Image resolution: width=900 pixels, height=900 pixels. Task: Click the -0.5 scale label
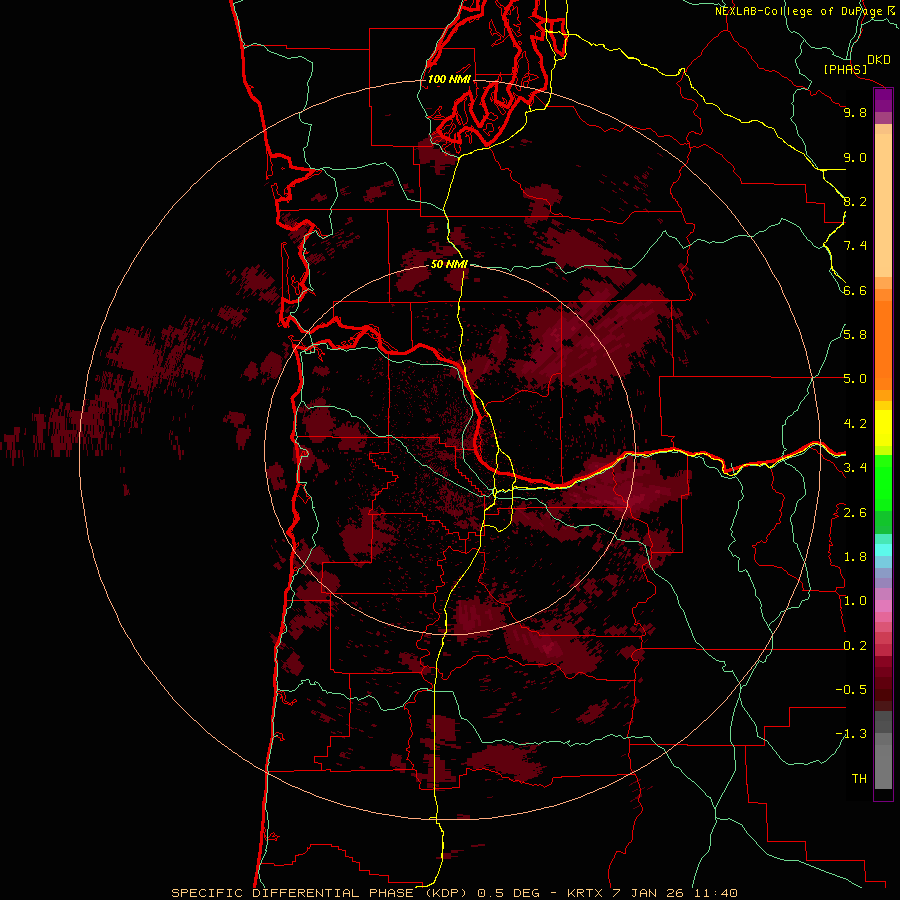coord(851,690)
